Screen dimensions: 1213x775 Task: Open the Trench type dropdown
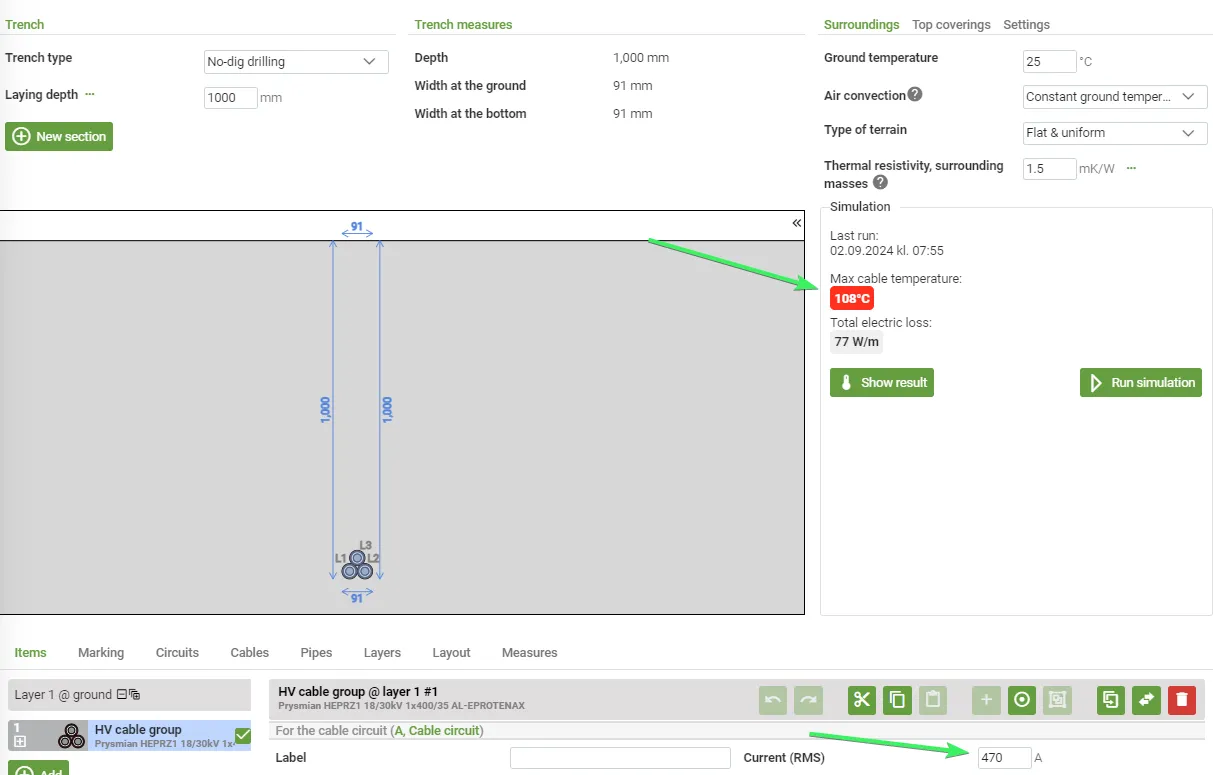(296, 62)
